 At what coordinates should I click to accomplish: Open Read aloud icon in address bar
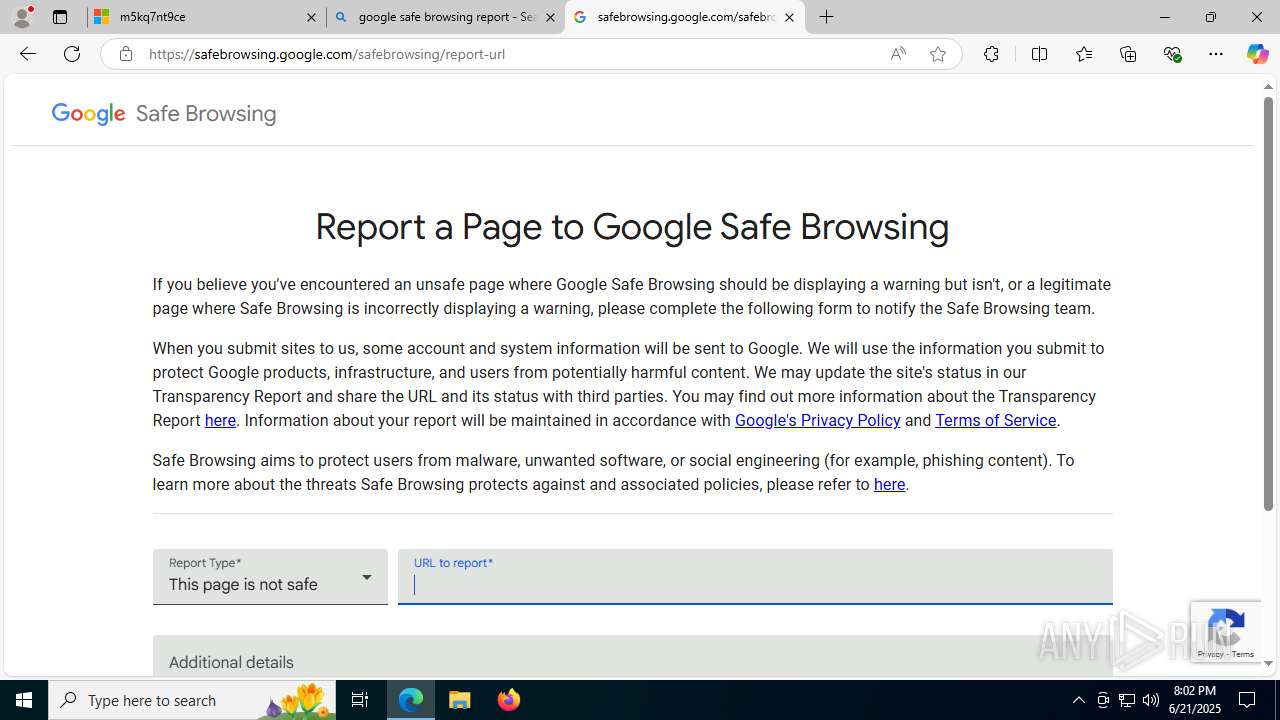pyautogui.click(x=898, y=54)
